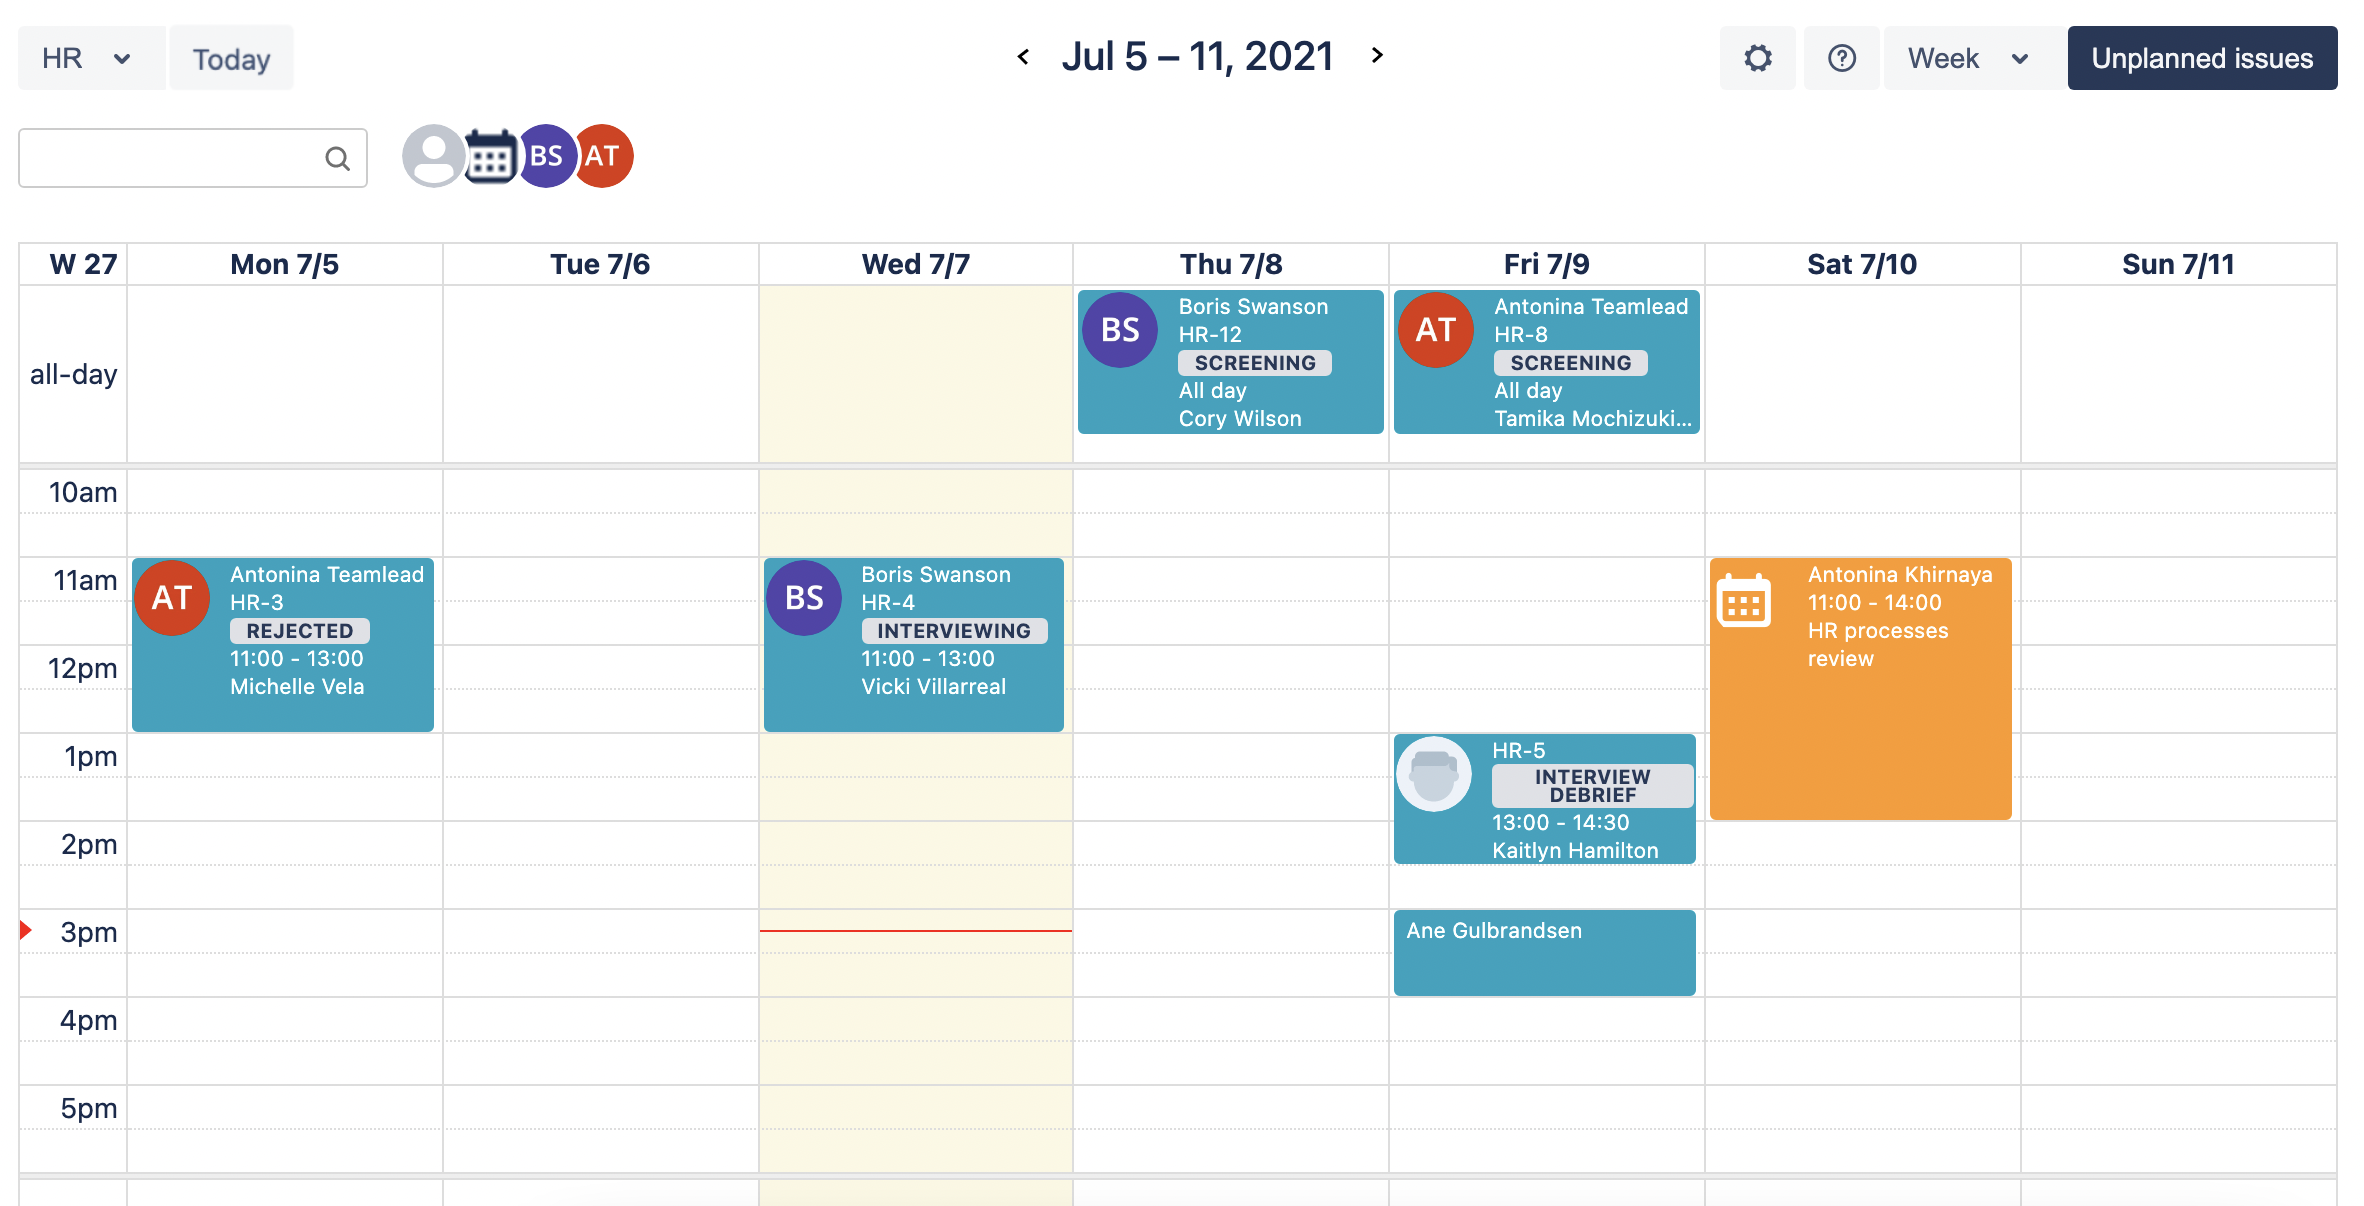
Task: Click the search magnifier icon
Action: 338,158
